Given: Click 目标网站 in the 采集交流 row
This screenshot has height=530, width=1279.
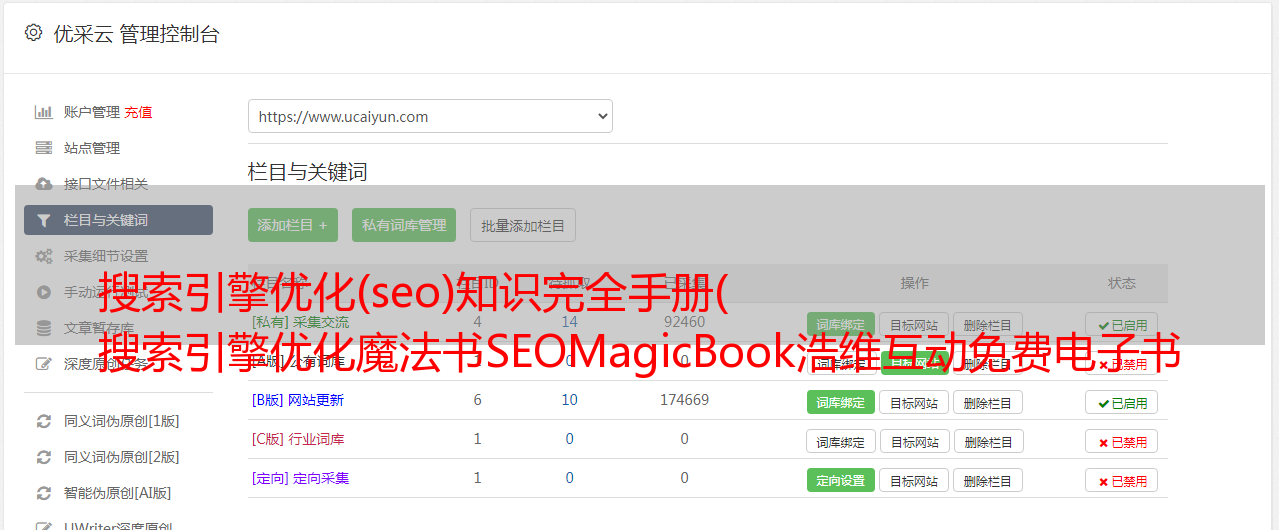Looking at the screenshot, I should click(914, 324).
